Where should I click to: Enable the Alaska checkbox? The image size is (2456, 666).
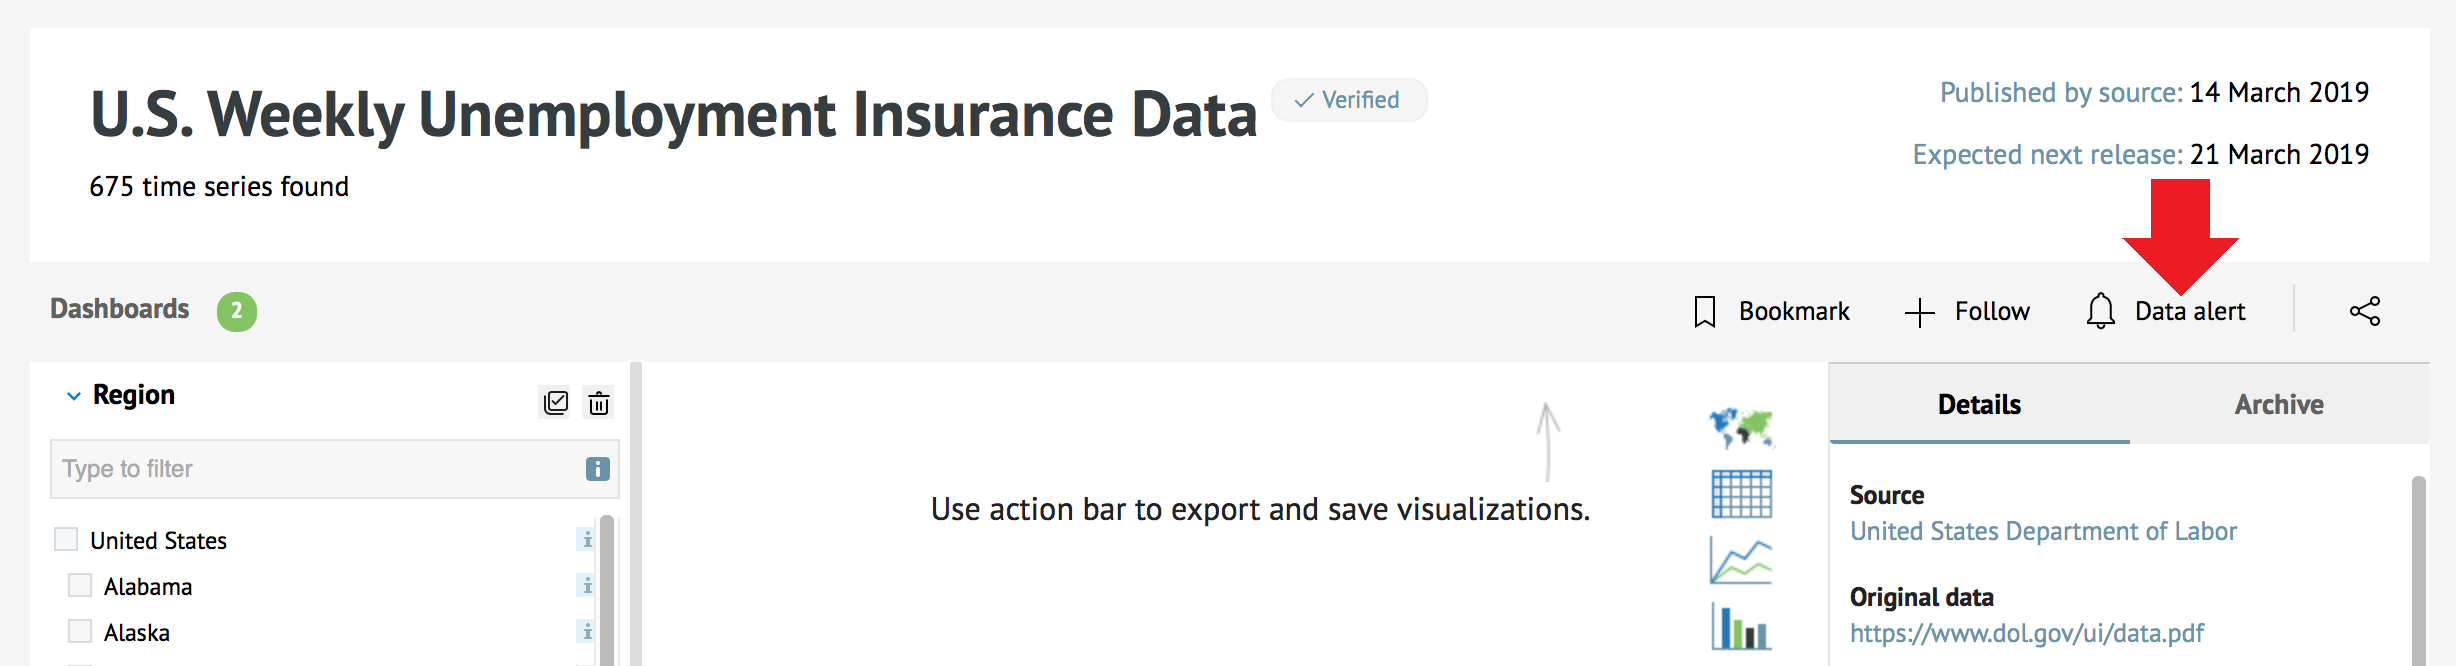coord(80,631)
